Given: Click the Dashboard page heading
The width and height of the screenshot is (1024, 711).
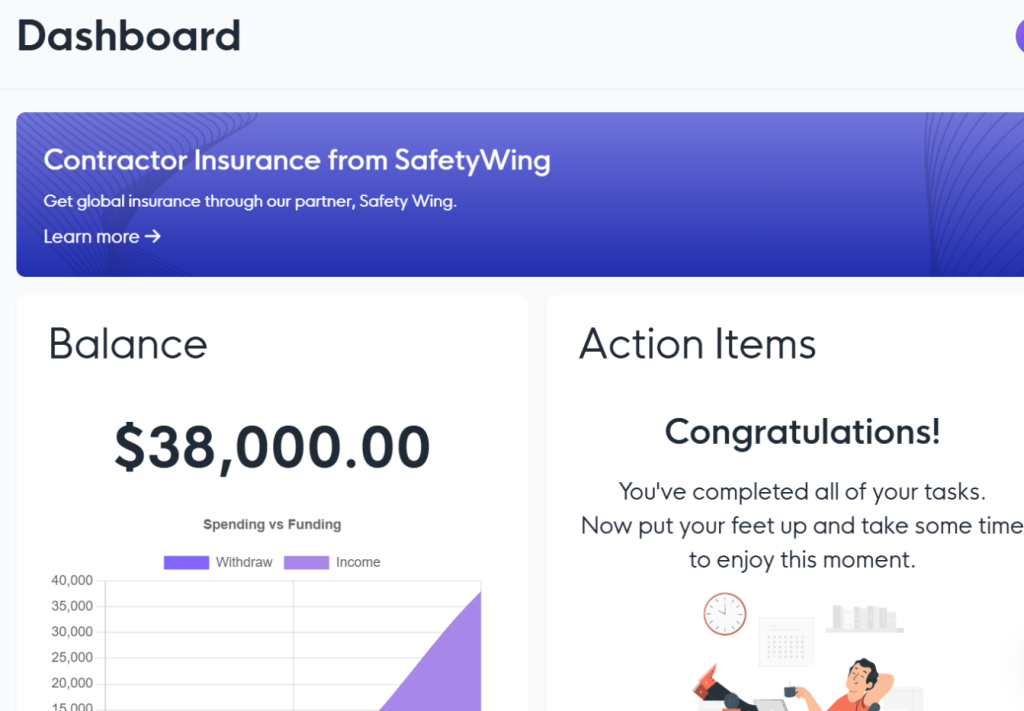Looking at the screenshot, I should coord(129,36).
